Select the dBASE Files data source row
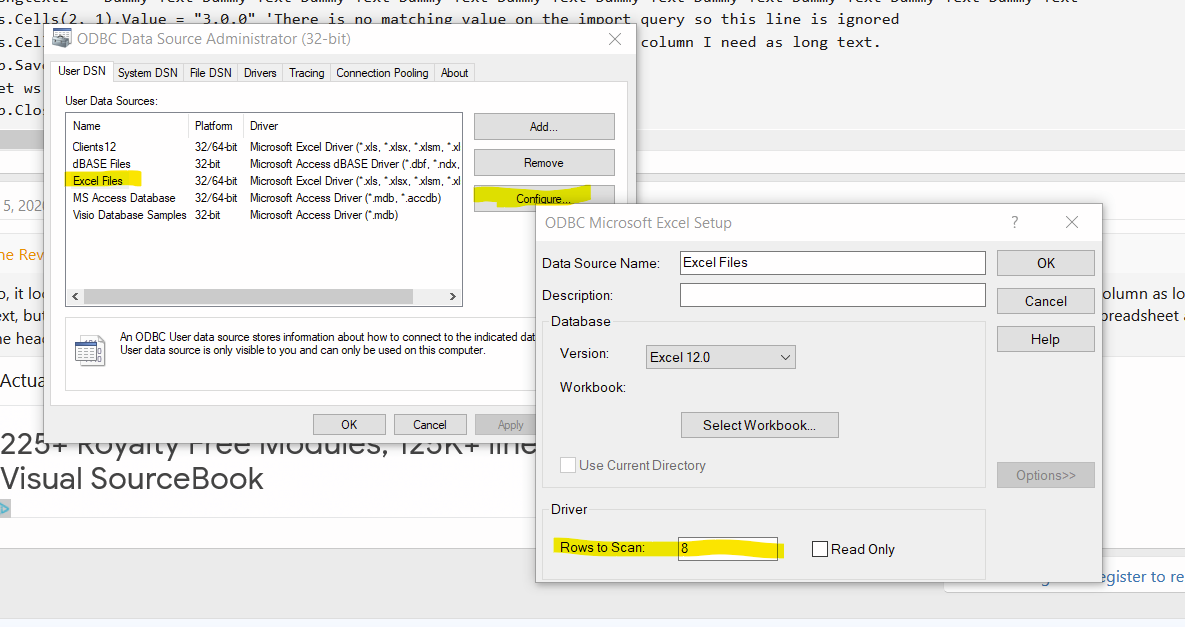1185x627 pixels. [265, 164]
